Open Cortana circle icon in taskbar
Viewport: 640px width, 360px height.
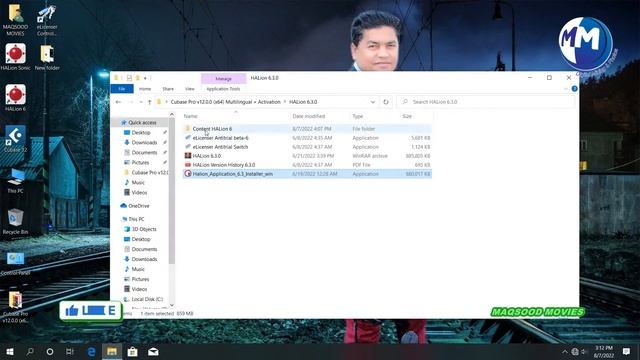(50, 351)
